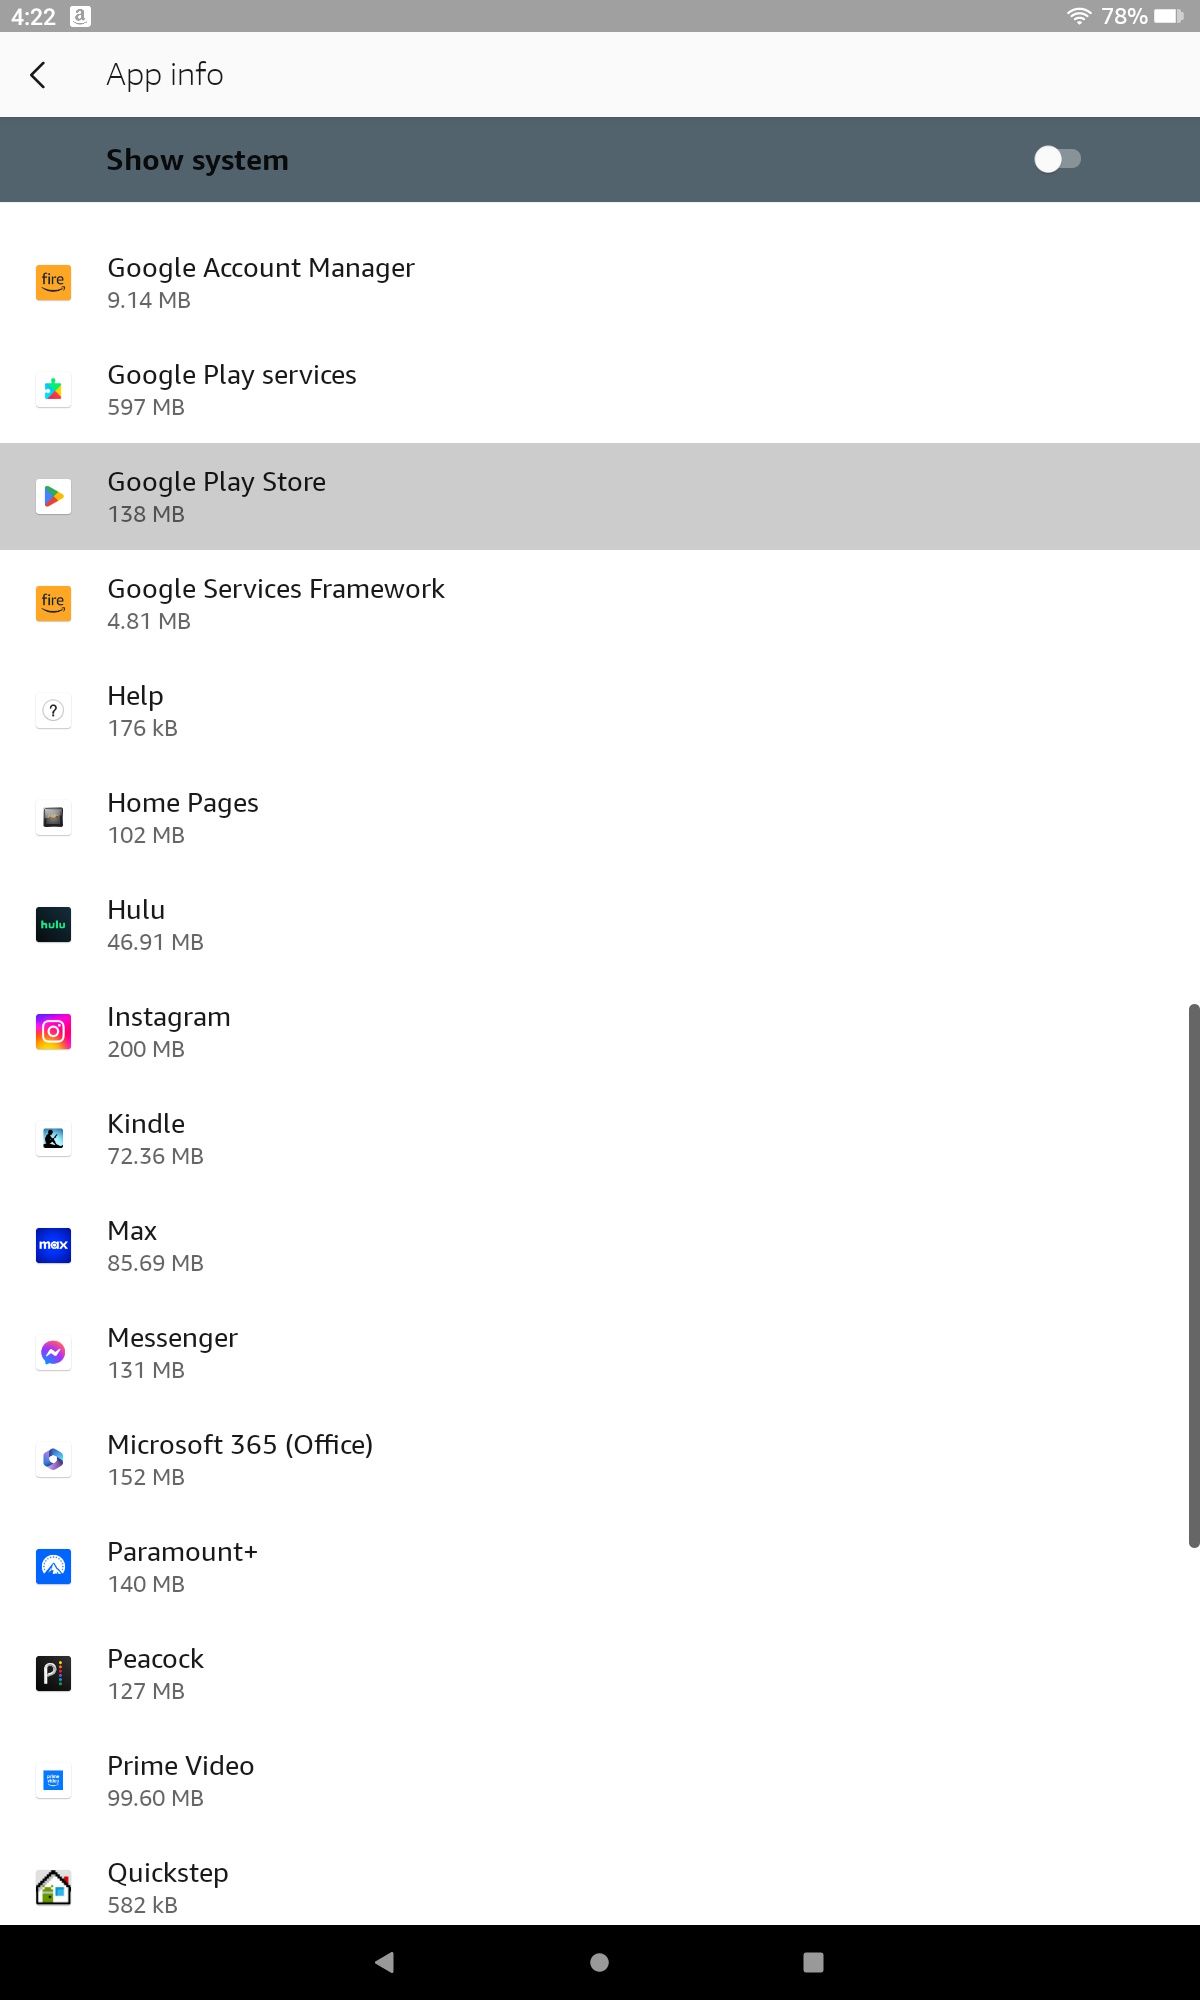Open Google Account Manager app info
The image size is (1200, 2000).
coord(600,283)
